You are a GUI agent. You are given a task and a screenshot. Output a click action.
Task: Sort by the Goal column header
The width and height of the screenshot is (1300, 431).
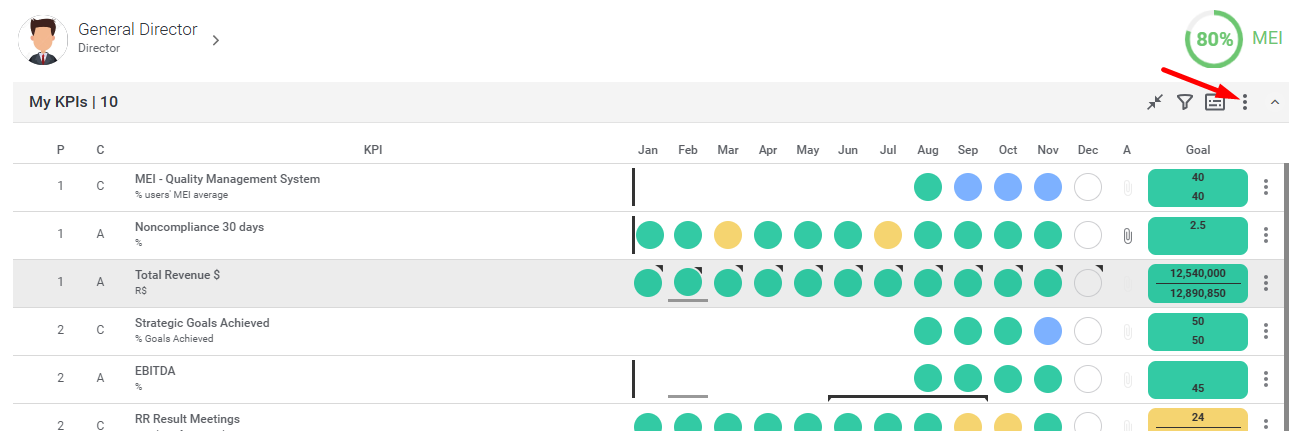tap(1197, 150)
